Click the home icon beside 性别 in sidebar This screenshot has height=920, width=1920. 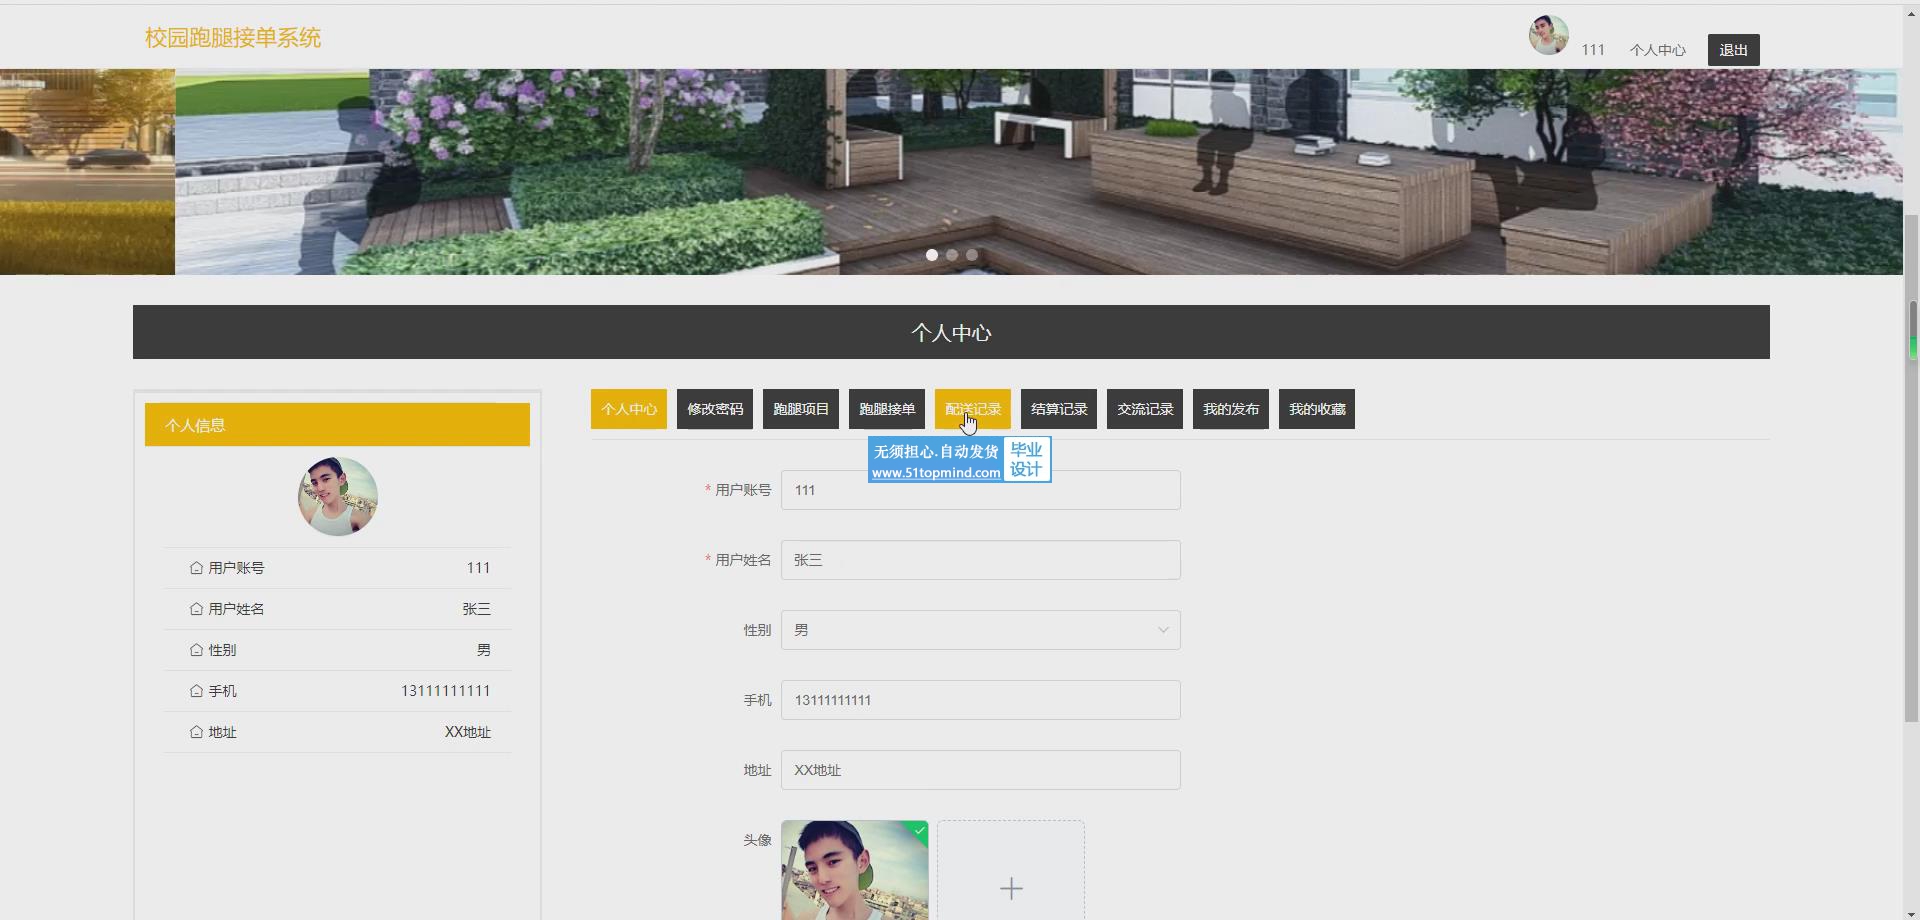tap(196, 650)
